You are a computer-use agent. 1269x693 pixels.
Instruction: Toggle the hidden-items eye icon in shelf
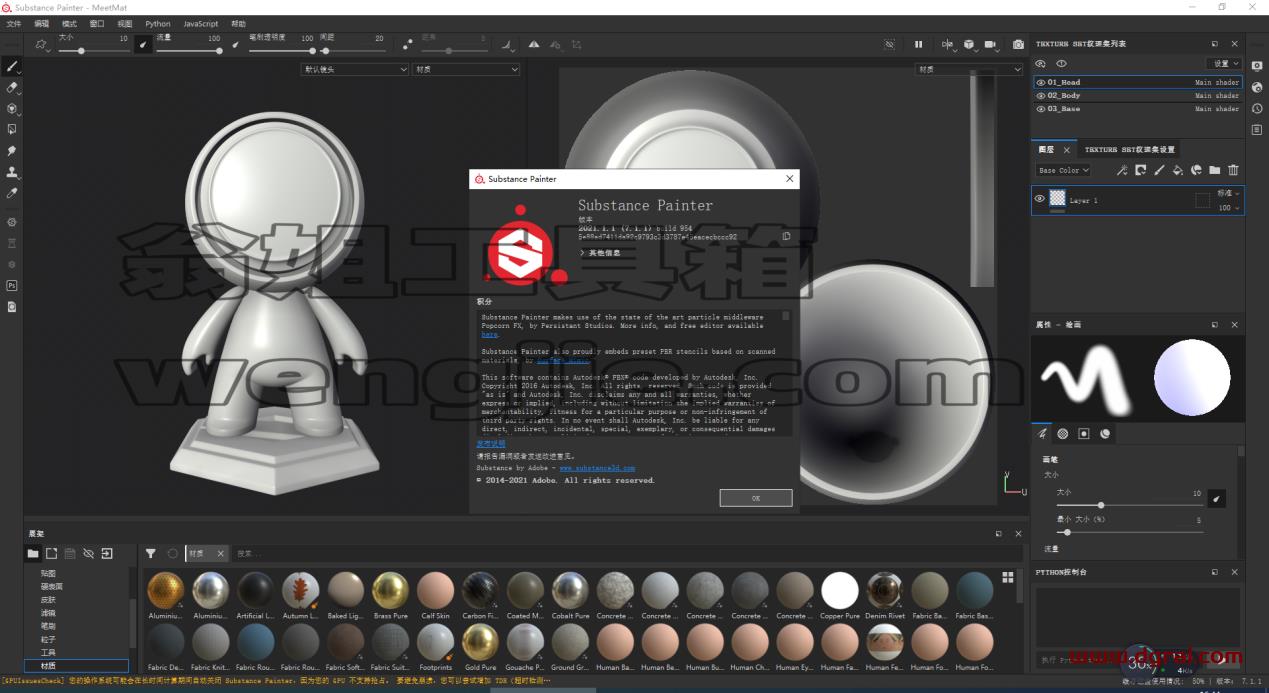pos(88,553)
